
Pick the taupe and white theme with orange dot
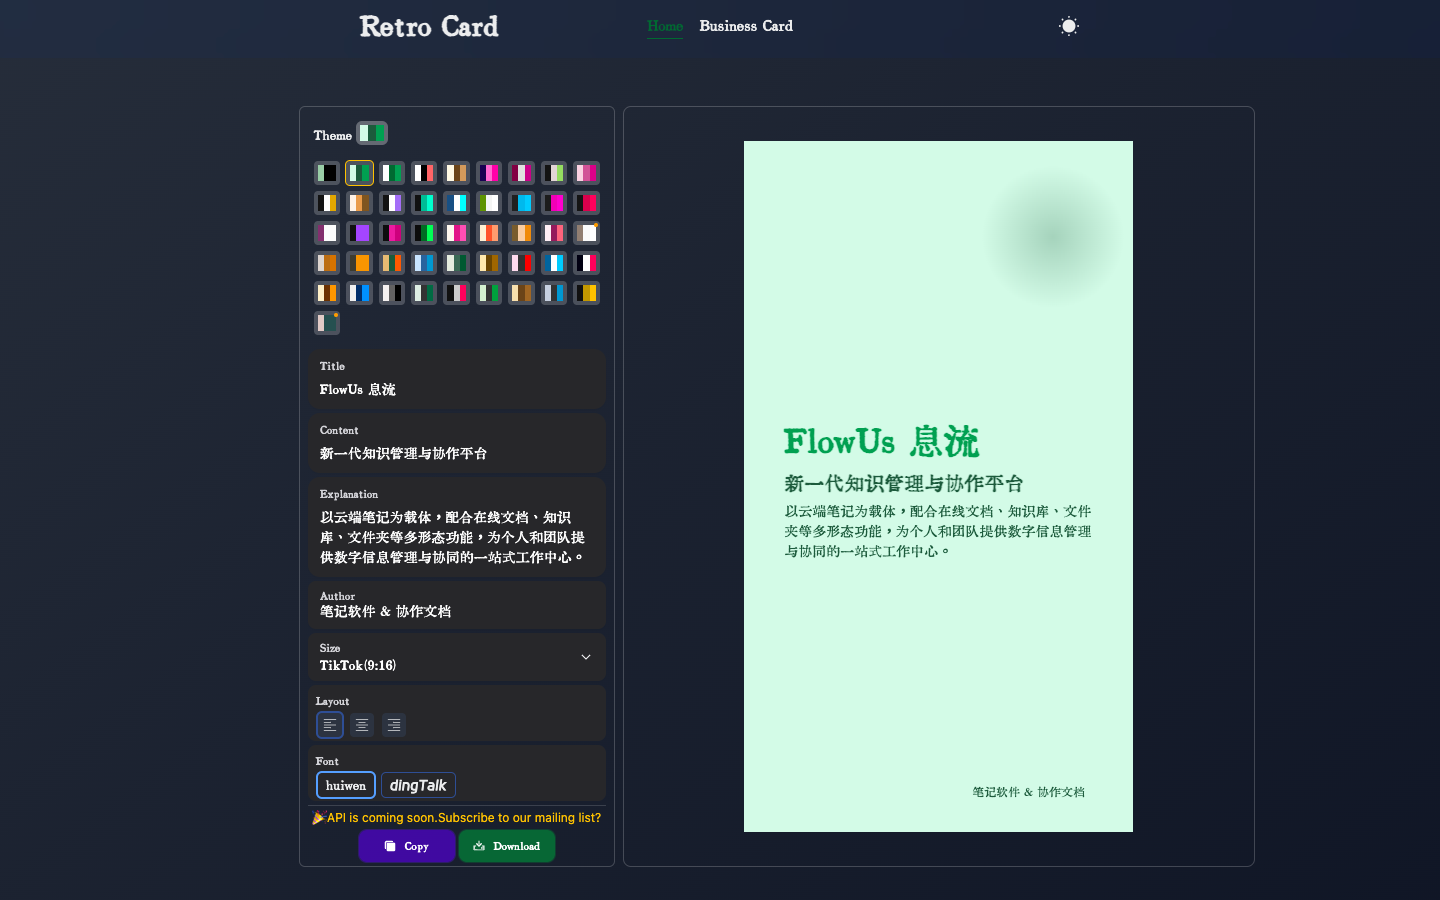pyautogui.click(x=586, y=233)
